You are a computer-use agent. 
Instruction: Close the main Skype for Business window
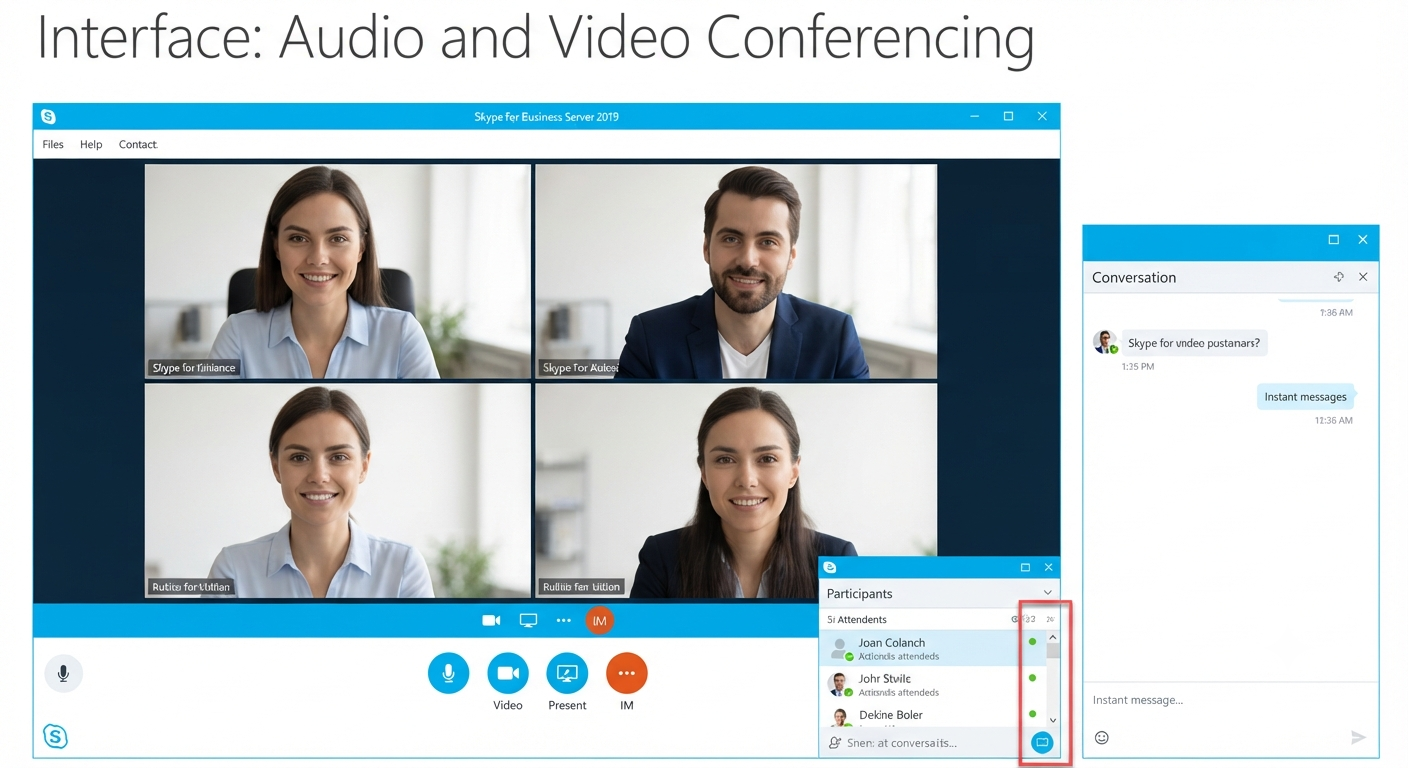(1042, 117)
